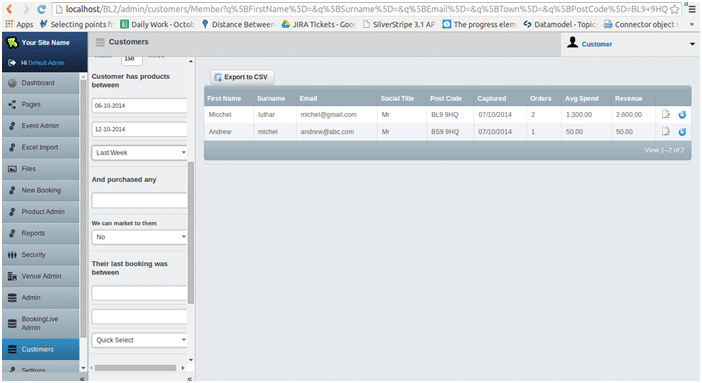The height and width of the screenshot is (383, 702).
Task: Click filter panel horizontal scrollbar
Action: (x=135, y=368)
